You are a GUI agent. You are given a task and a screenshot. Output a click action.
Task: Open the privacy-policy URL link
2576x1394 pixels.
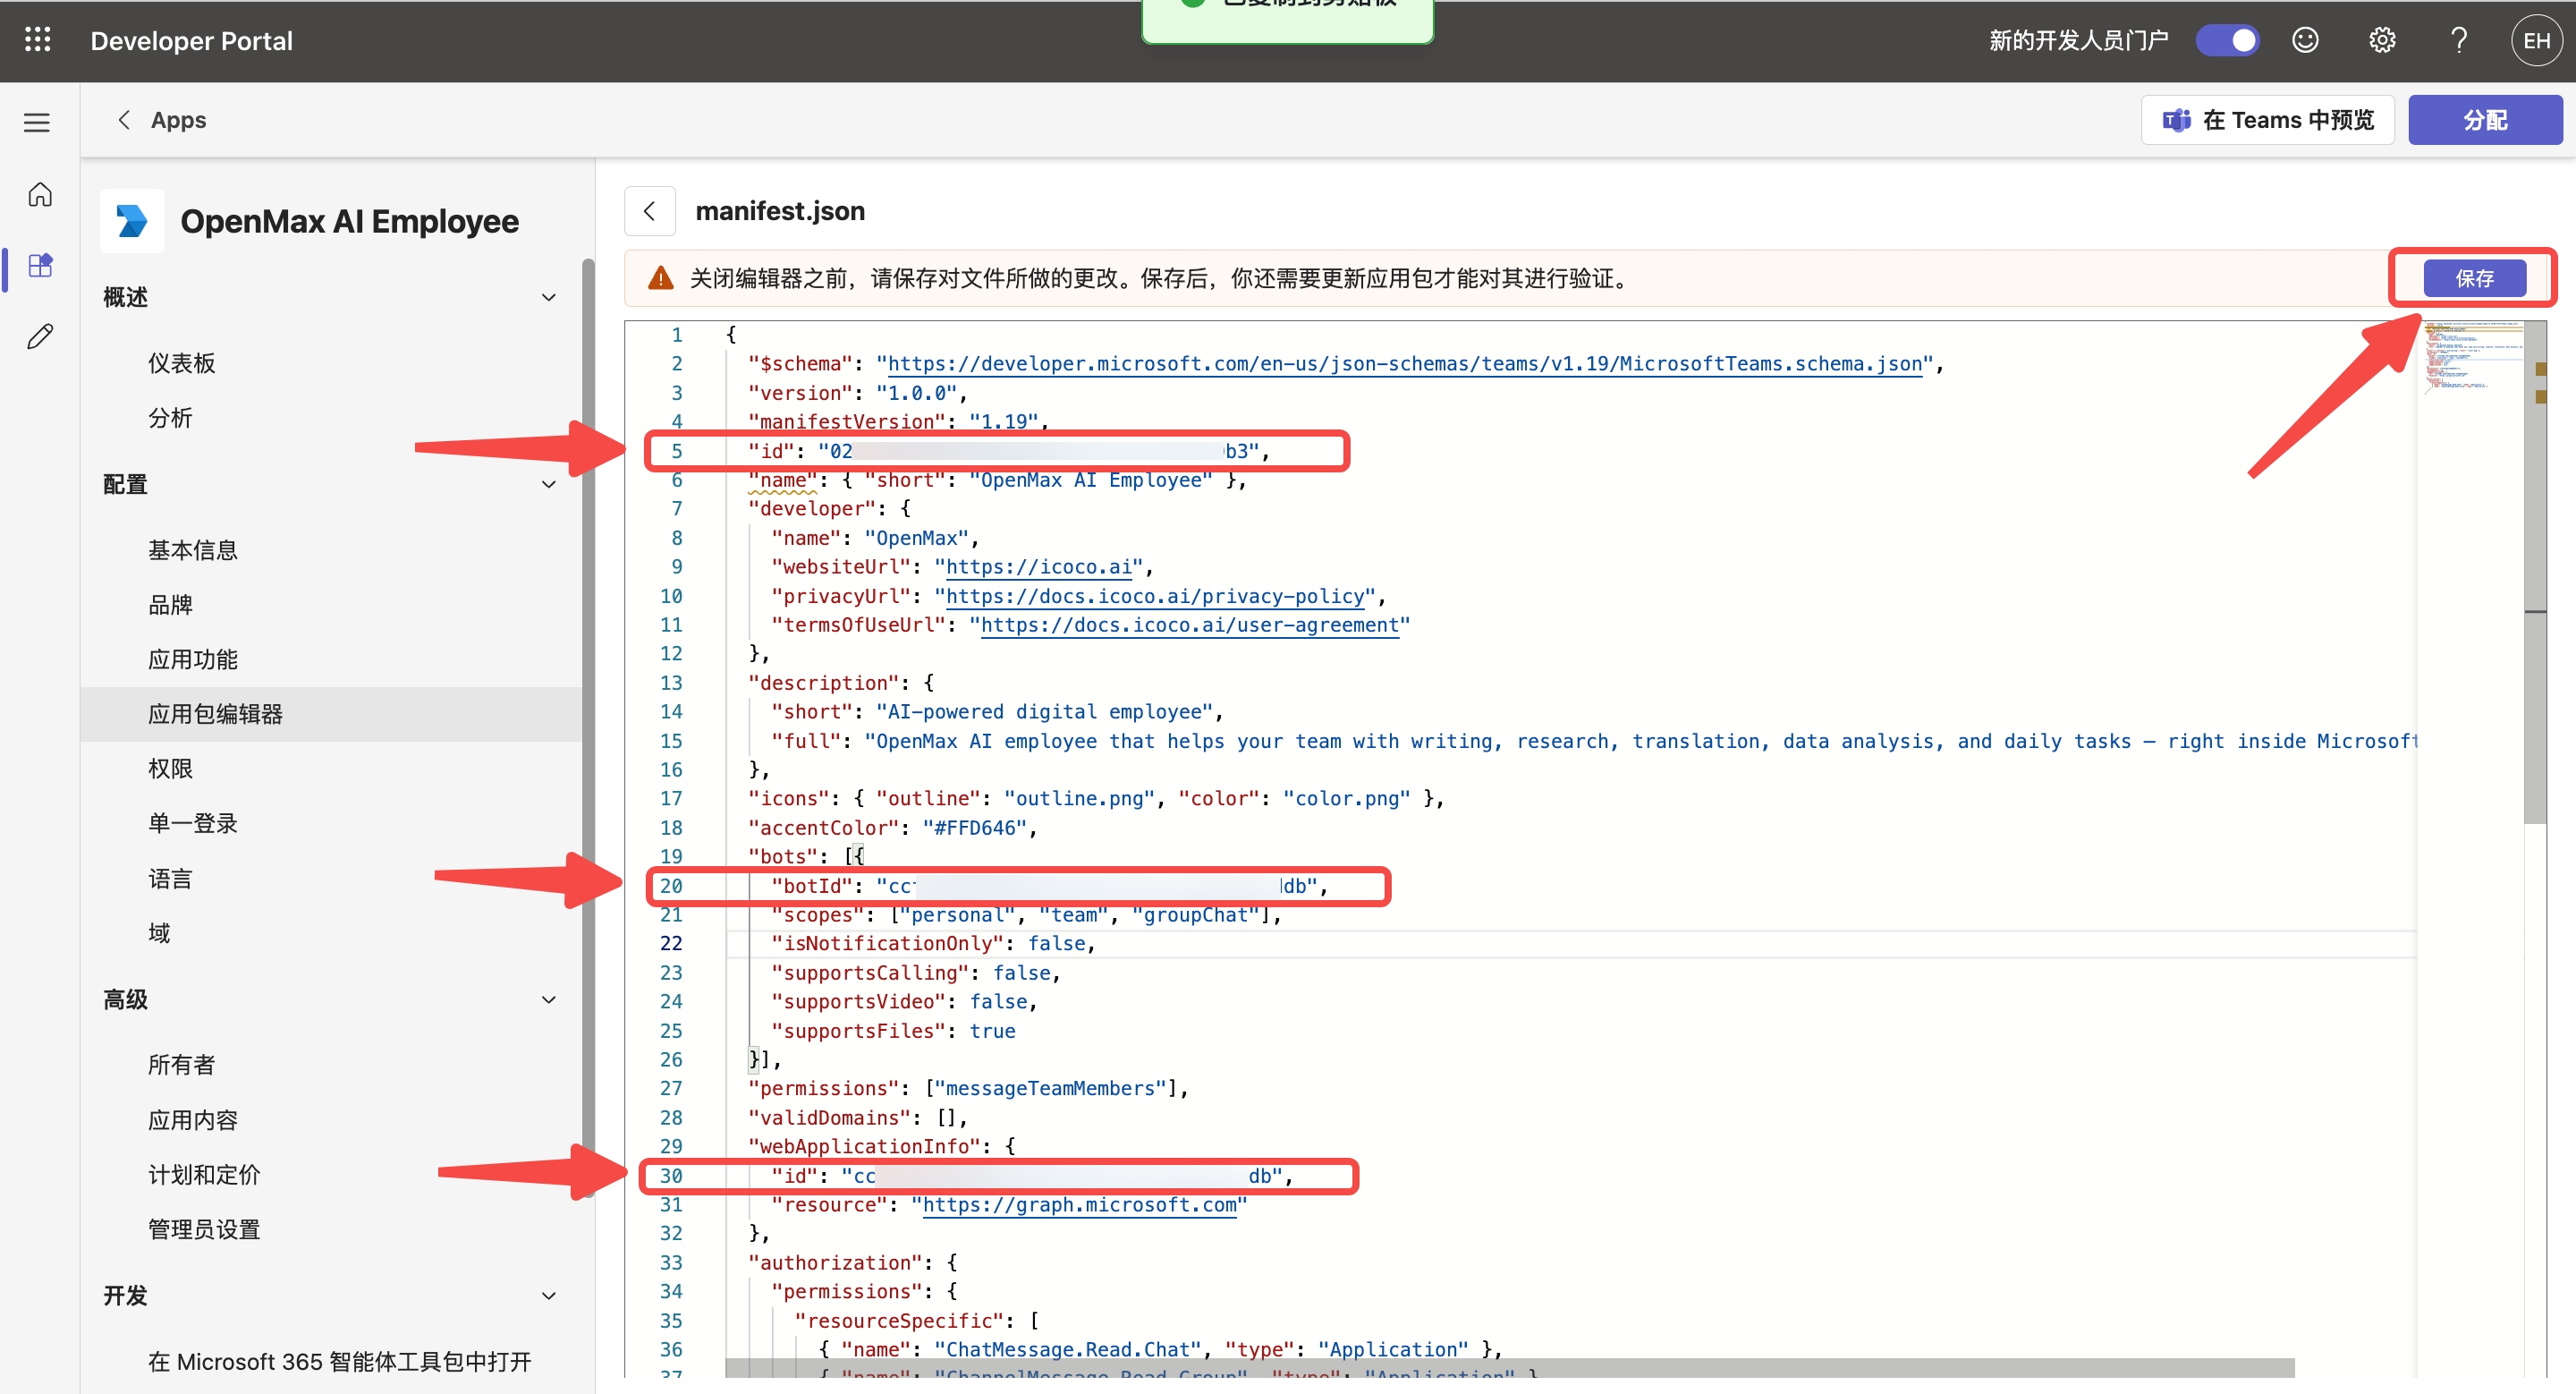pyautogui.click(x=1154, y=596)
